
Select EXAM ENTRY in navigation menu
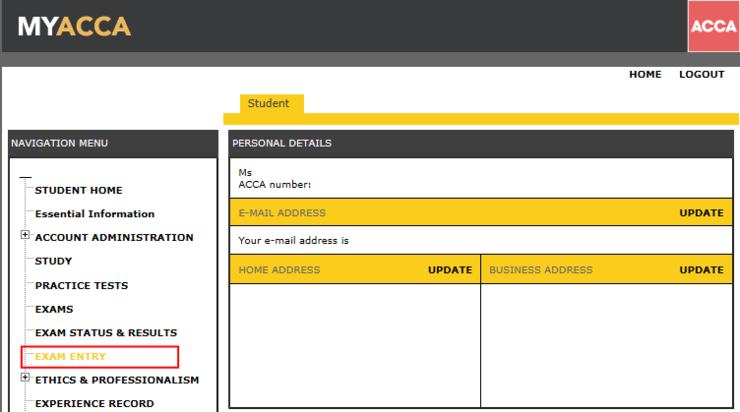[x=70, y=356]
